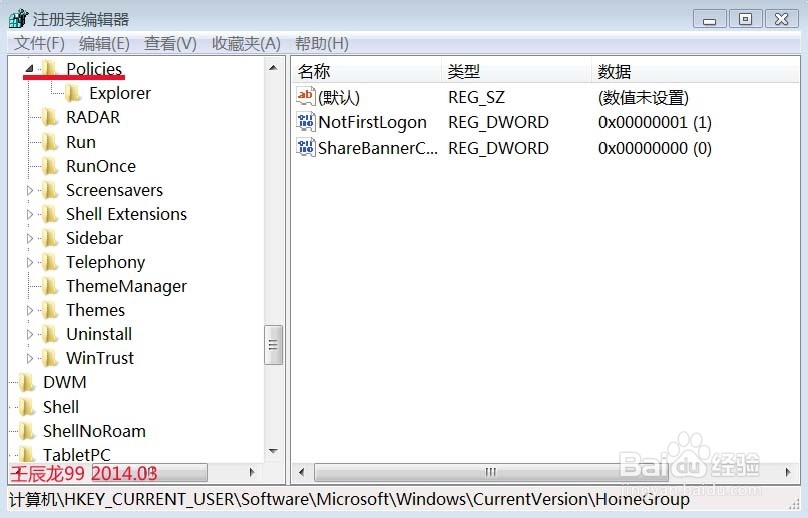Screen dimensions: 808x518
Task: Click values pane horizontal scrollbar thumb
Action: [x=490, y=472]
